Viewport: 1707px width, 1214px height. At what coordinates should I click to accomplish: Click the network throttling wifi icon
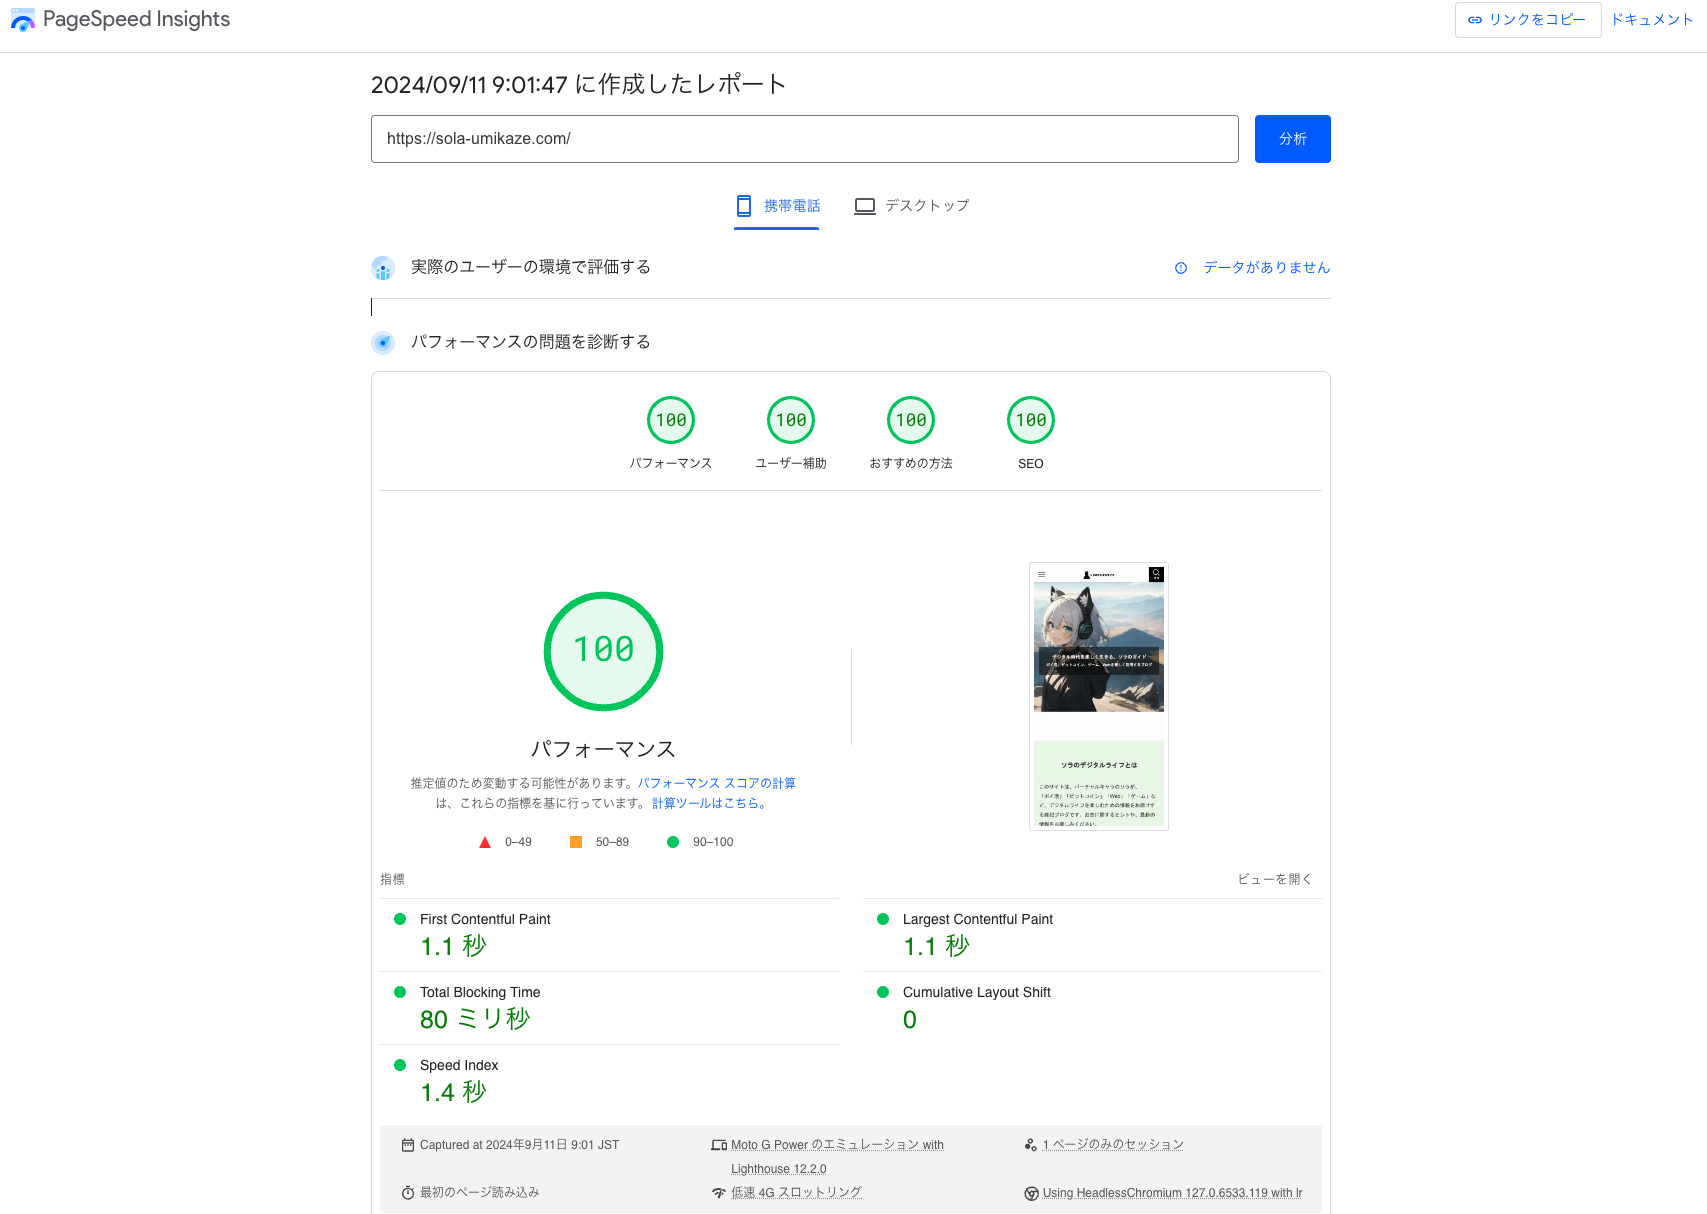tap(719, 1193)
